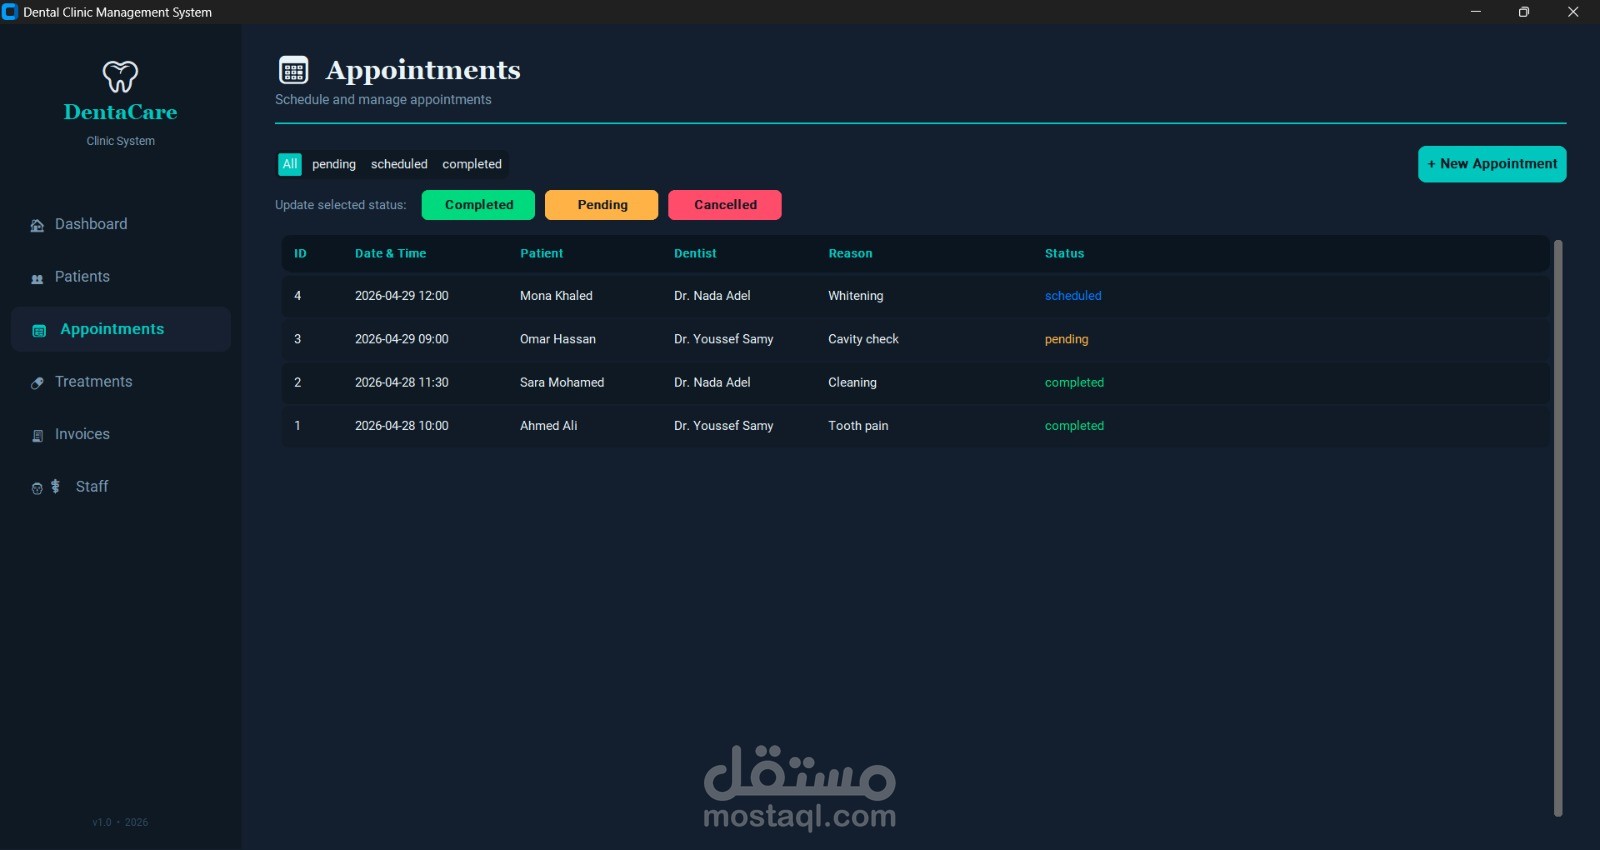The height and width of the screenshot is (850, 1600).
Task: Set selected appointment status to Cancelled
Action: [x=725, y=205]
